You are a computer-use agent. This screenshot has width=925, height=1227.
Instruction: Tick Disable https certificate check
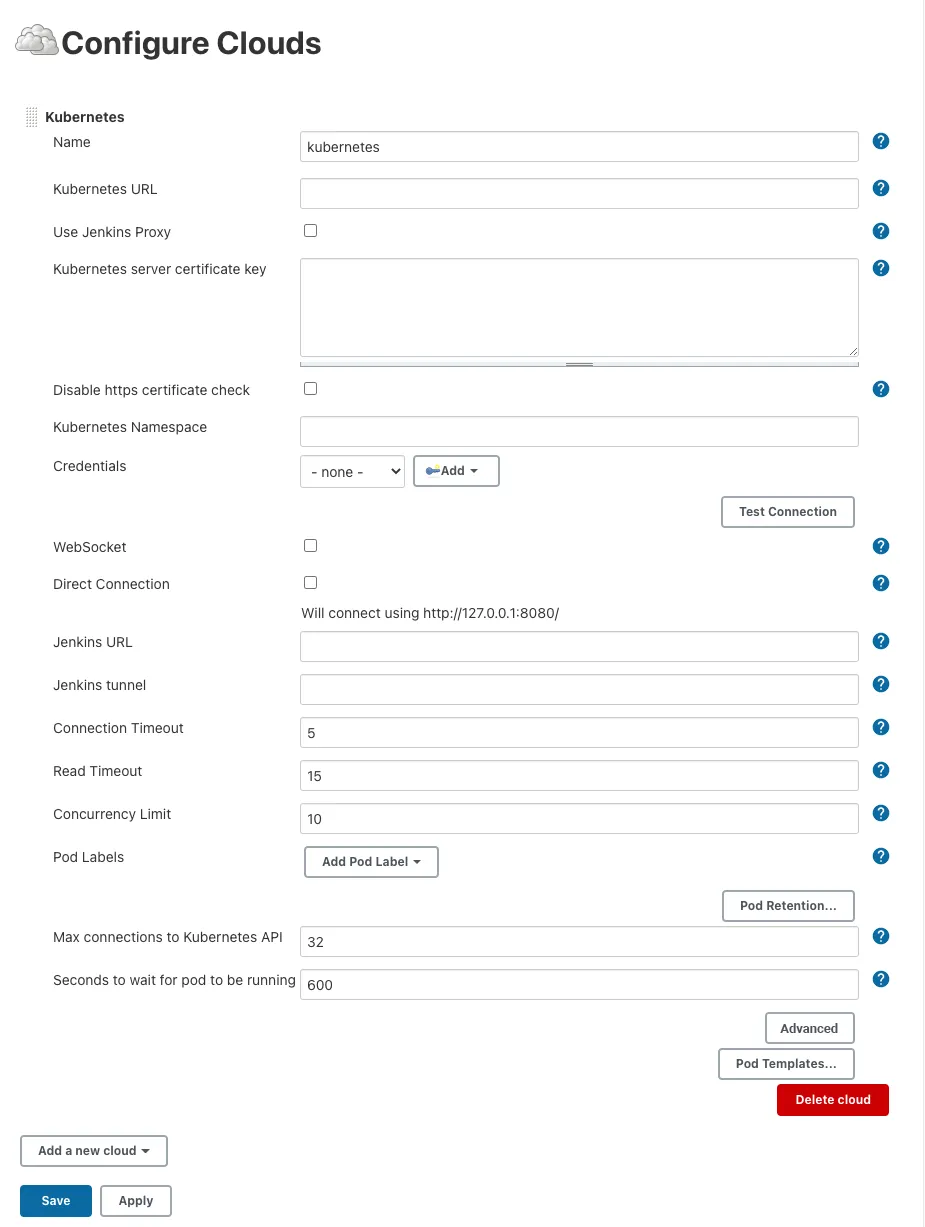pos(310,388)
